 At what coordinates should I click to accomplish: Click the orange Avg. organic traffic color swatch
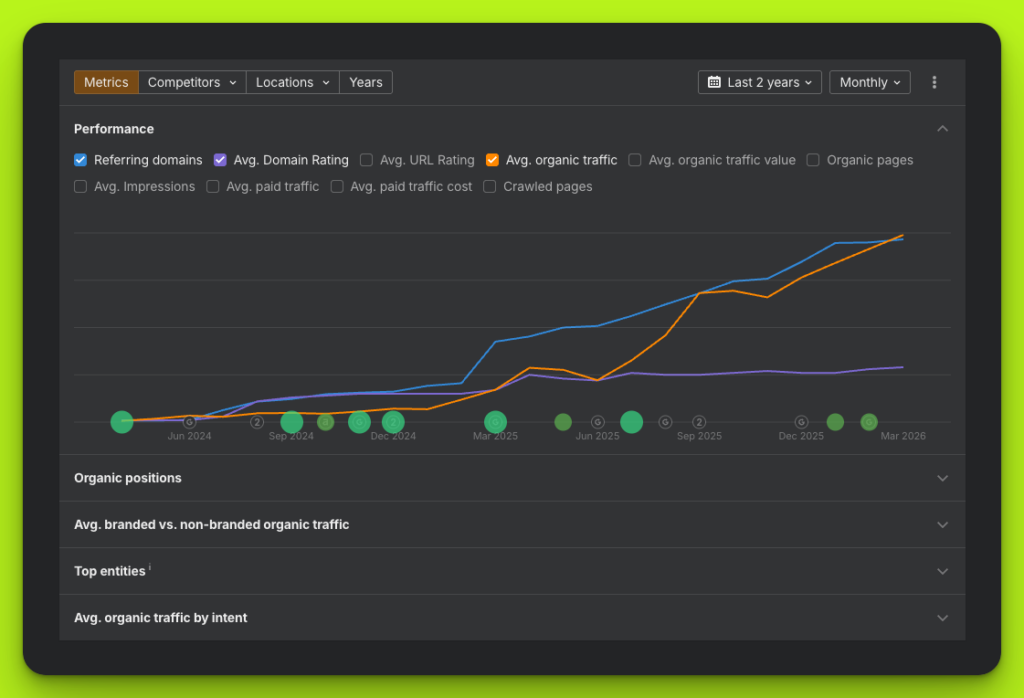[492, 160]
